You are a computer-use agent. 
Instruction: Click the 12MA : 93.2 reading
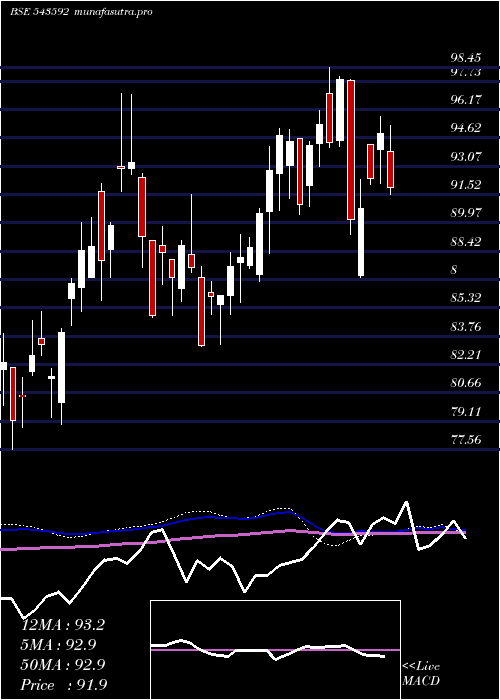[63, 625]
